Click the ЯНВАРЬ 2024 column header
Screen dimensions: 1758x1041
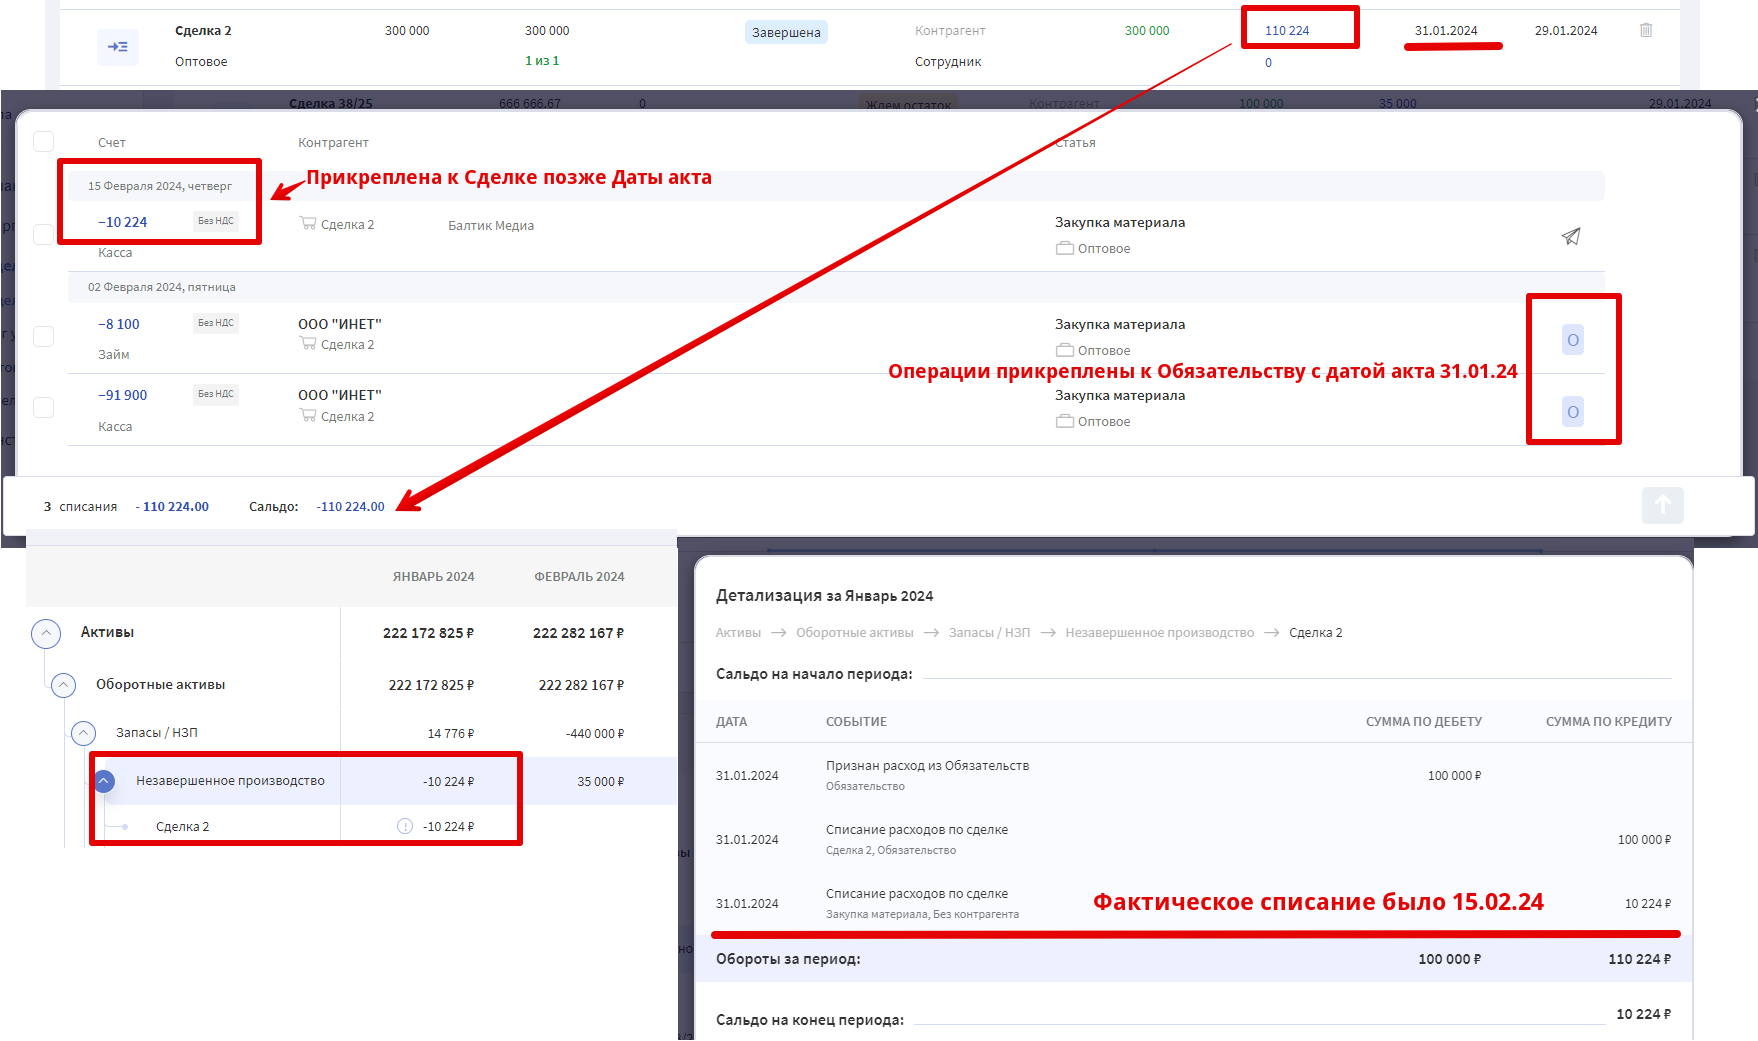433,576
